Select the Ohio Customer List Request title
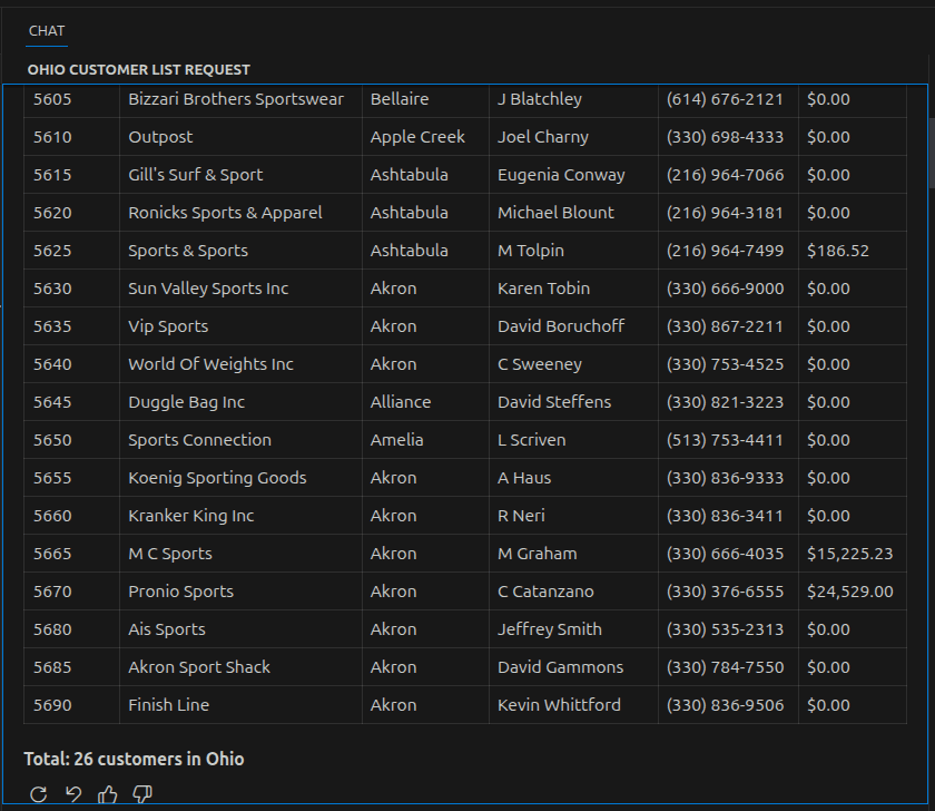 [x=139, y=70]
